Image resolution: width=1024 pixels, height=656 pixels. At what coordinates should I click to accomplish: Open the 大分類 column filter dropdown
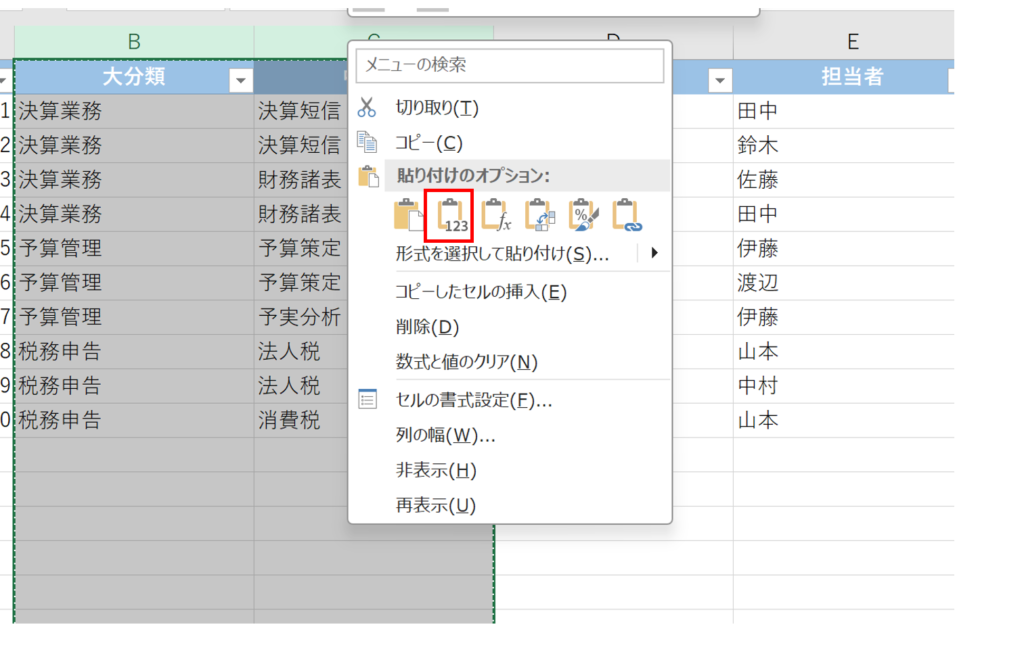(x=241, y=79)
